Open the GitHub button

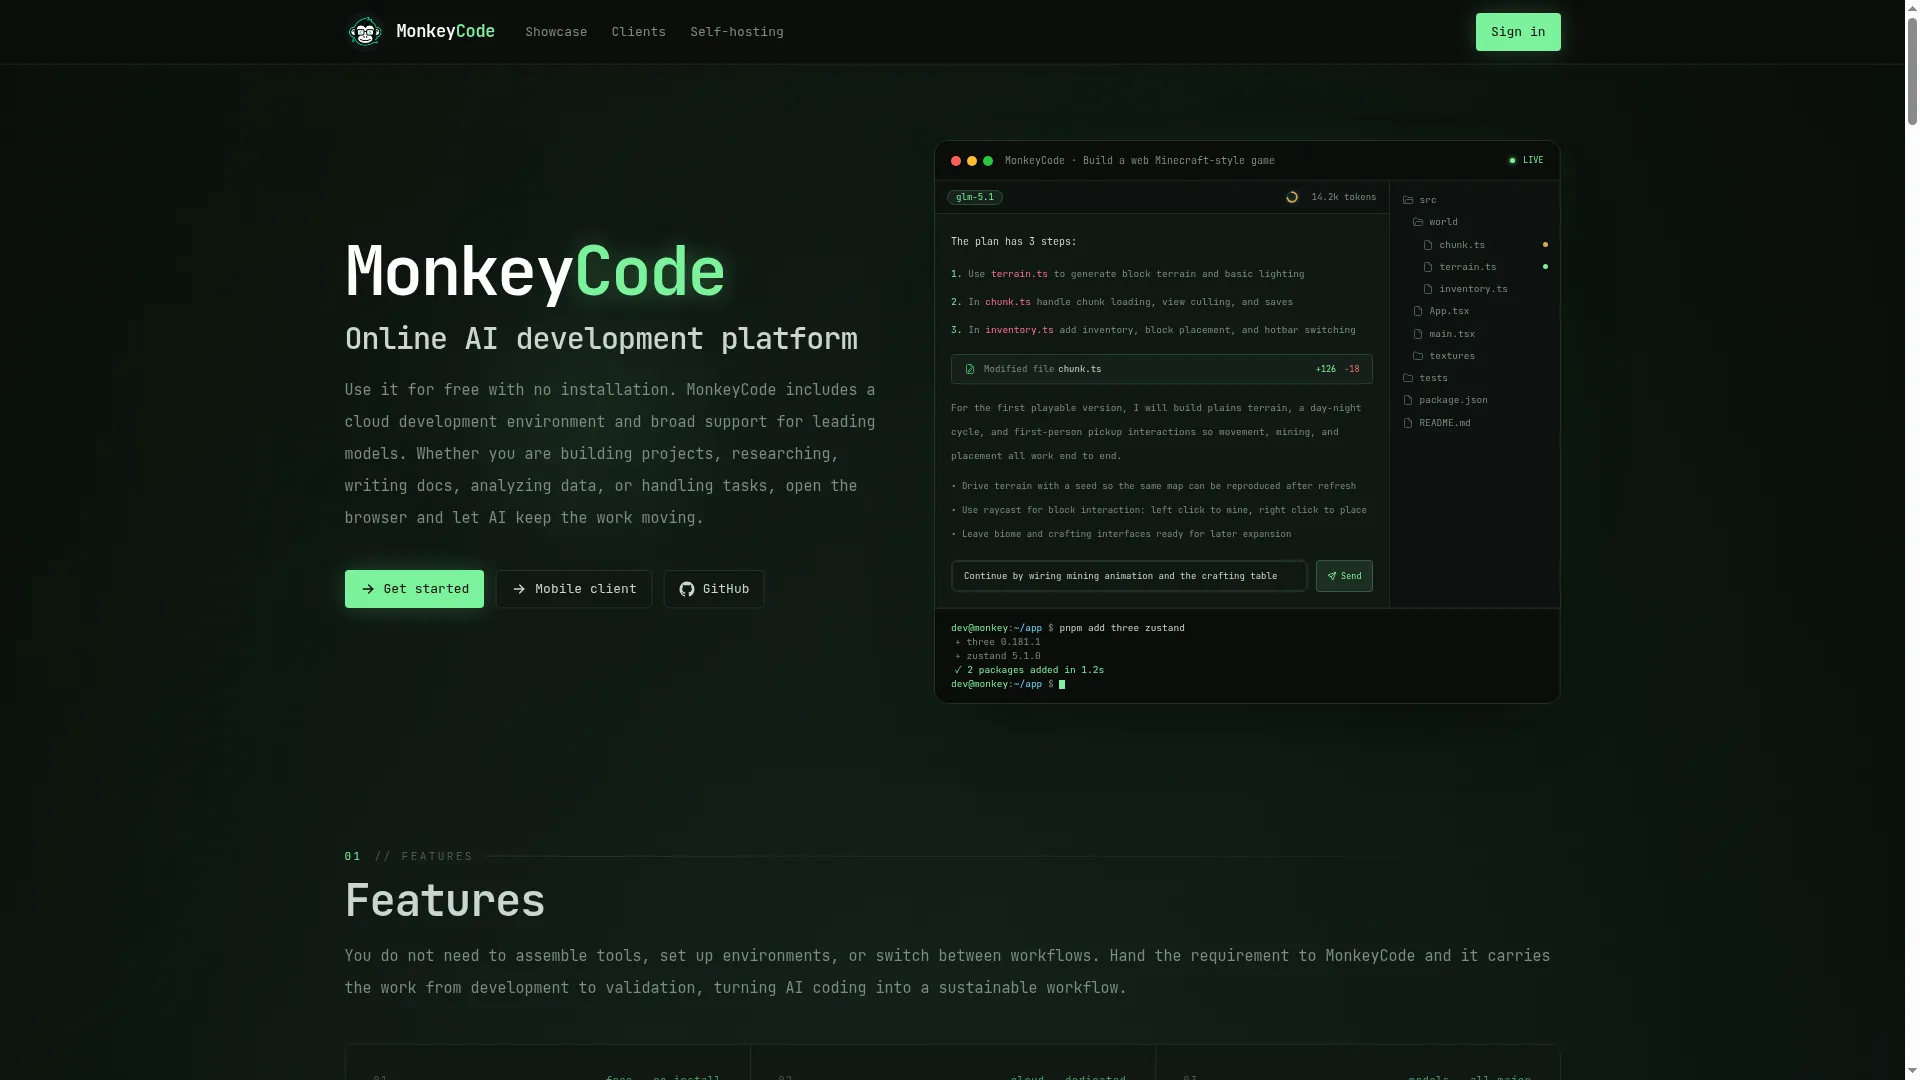(x=714, y=589)
